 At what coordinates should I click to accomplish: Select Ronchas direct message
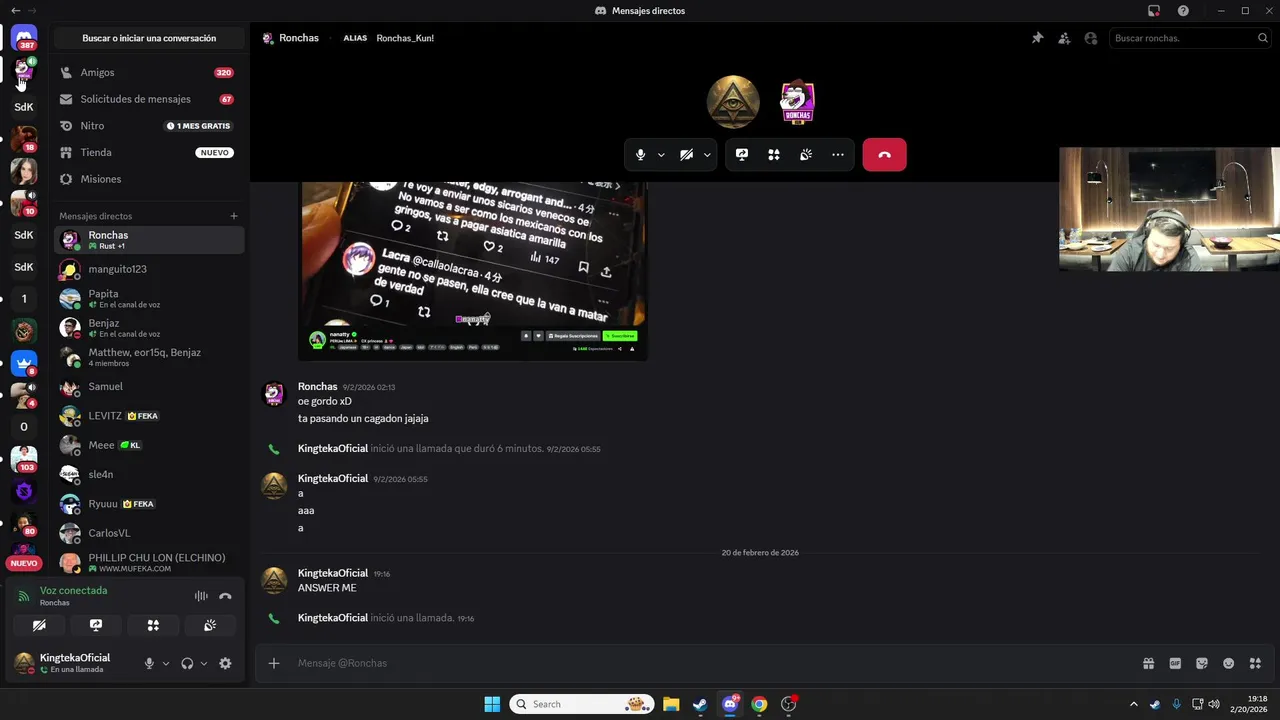click(149, 240)
